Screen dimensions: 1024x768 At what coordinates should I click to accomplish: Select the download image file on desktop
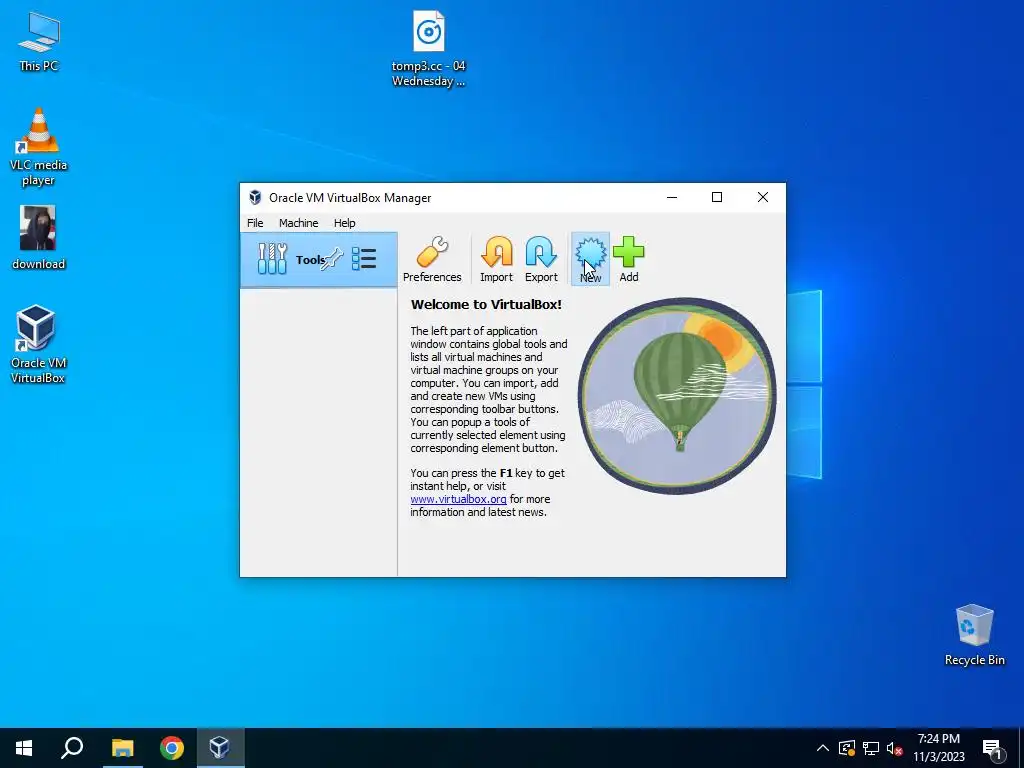coord(39,238)
